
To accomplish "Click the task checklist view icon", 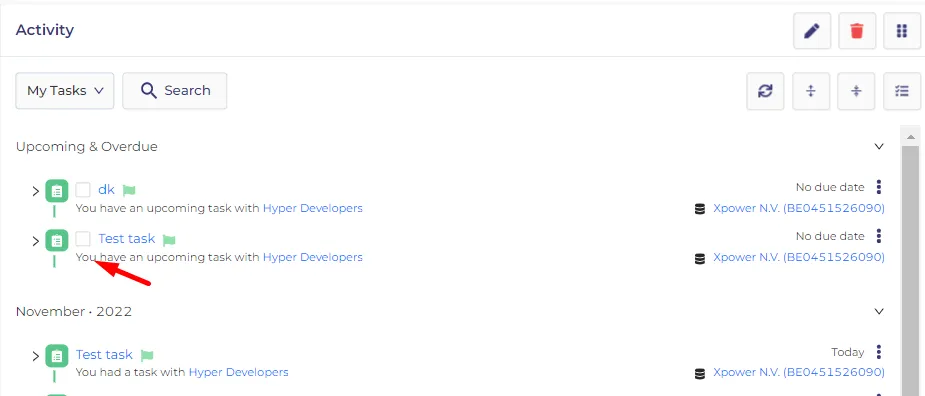I will 901,91.
